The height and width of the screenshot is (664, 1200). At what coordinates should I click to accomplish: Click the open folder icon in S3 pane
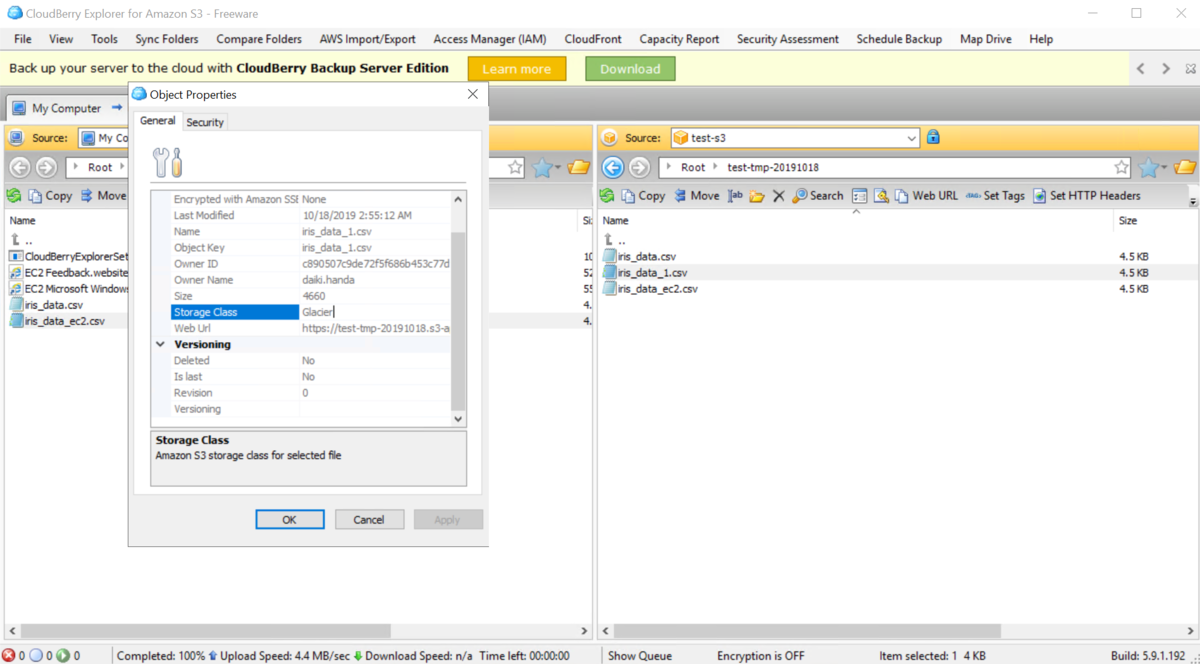click(x=1185, y=167)
